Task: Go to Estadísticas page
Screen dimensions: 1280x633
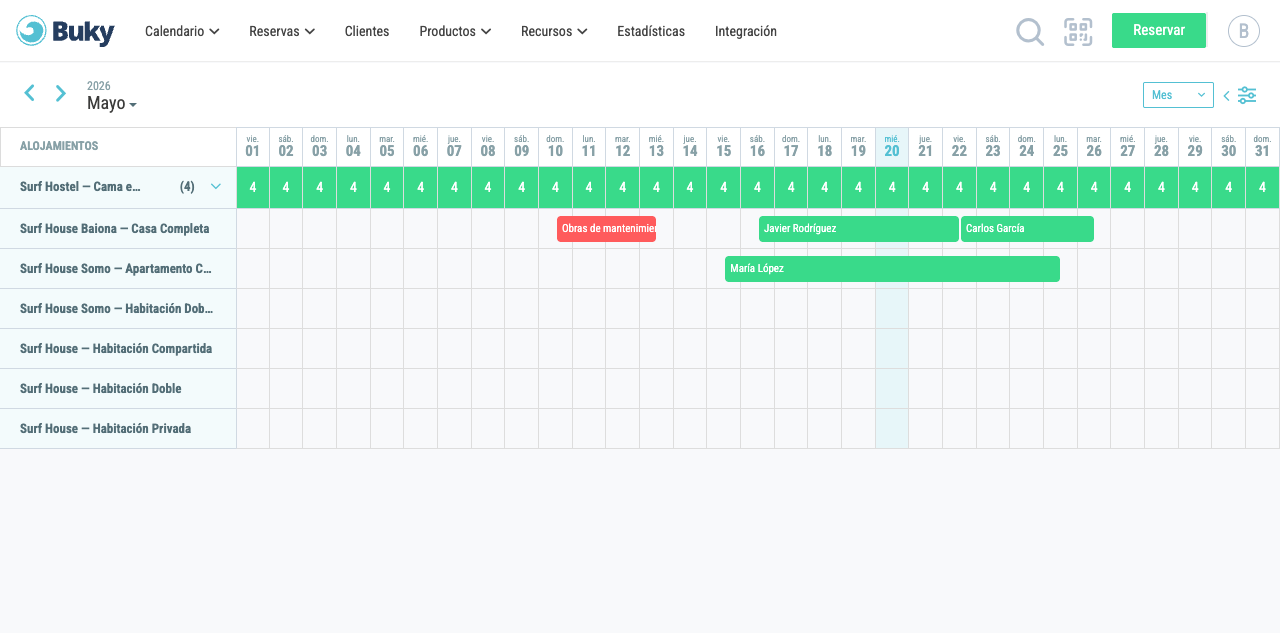Action: (651, 31)
